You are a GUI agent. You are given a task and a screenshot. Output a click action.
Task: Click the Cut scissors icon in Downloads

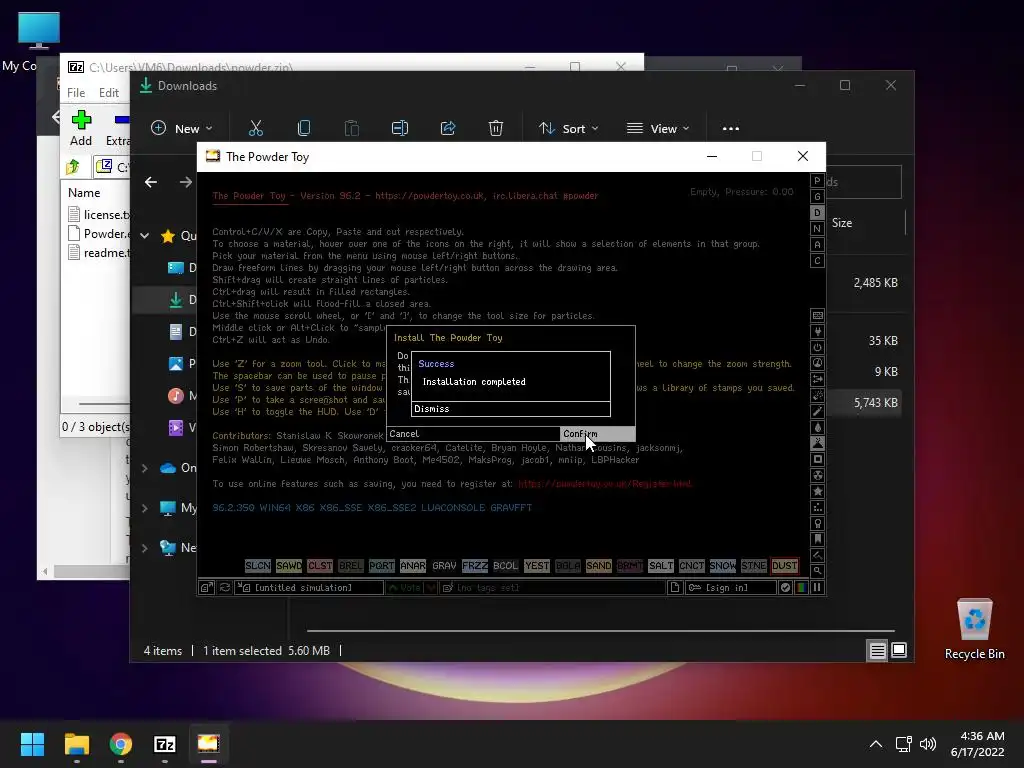(255, 128)
